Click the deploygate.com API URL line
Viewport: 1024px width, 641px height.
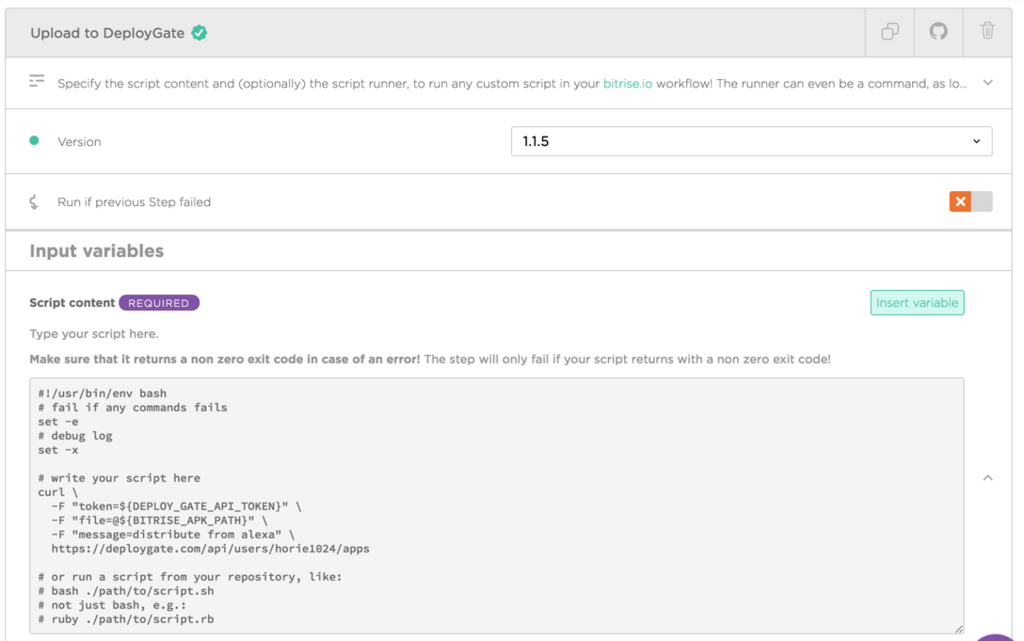pyautogui.click(x=210, y=549)
